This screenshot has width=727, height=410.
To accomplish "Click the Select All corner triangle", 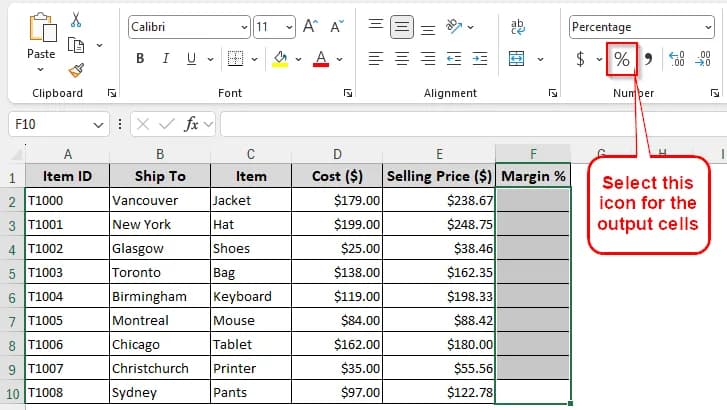I will pos(17,154).
